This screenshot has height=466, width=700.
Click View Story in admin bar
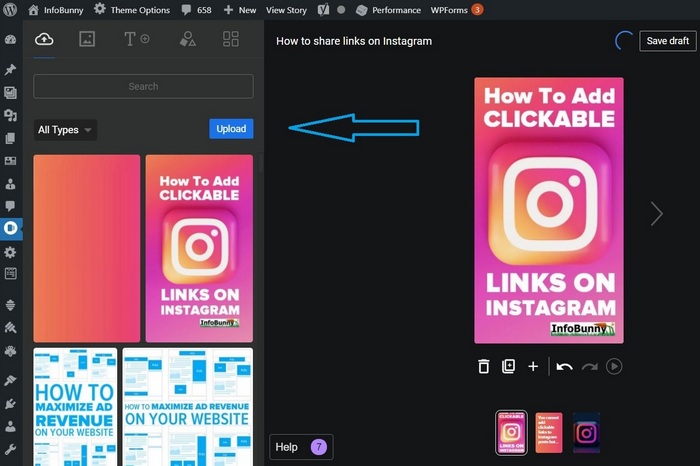(x=286, y=10)
